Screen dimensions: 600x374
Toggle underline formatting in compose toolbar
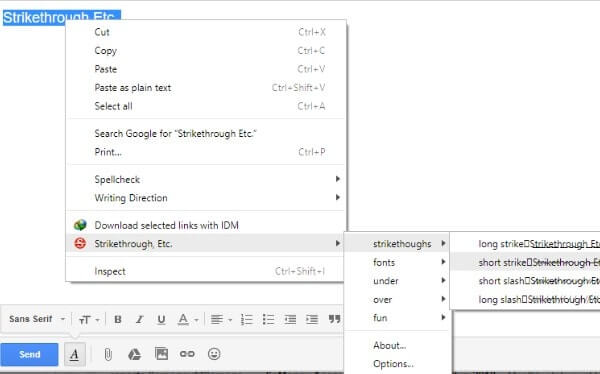(x=161, y=319)
